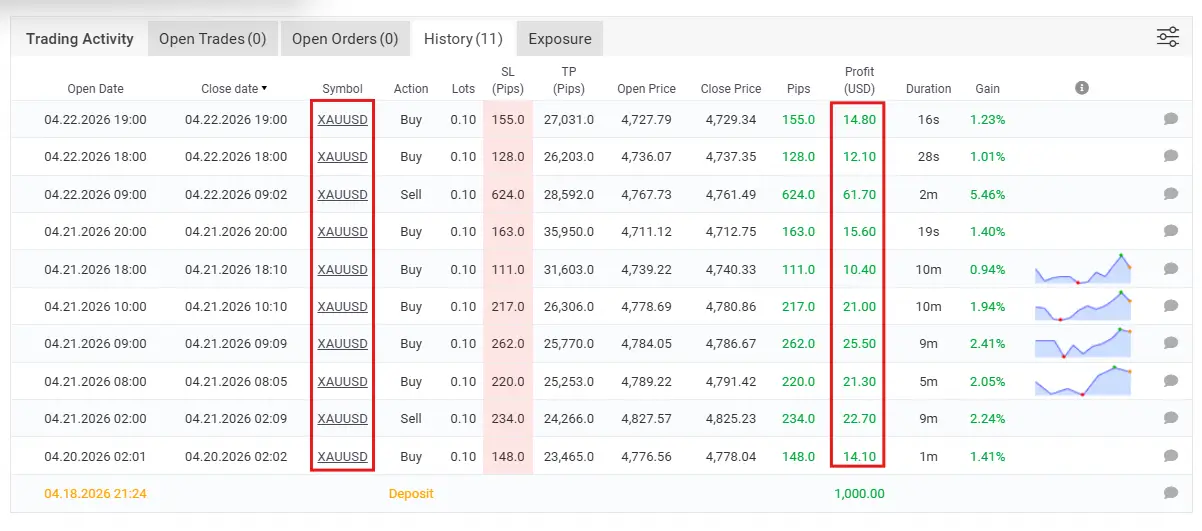
Task: Sort table by Gain column header
Action: pyautogui.click(x=987, y=88)
